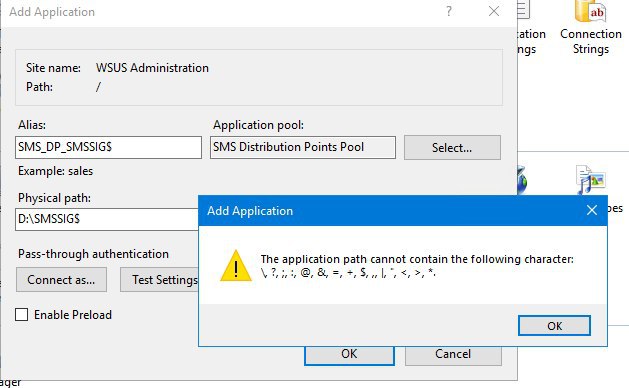The width and height of the screenshot is (629, 388).
Task: Click the Physical path field with D:\SMSSIG$
Action: tap(107, 219)
